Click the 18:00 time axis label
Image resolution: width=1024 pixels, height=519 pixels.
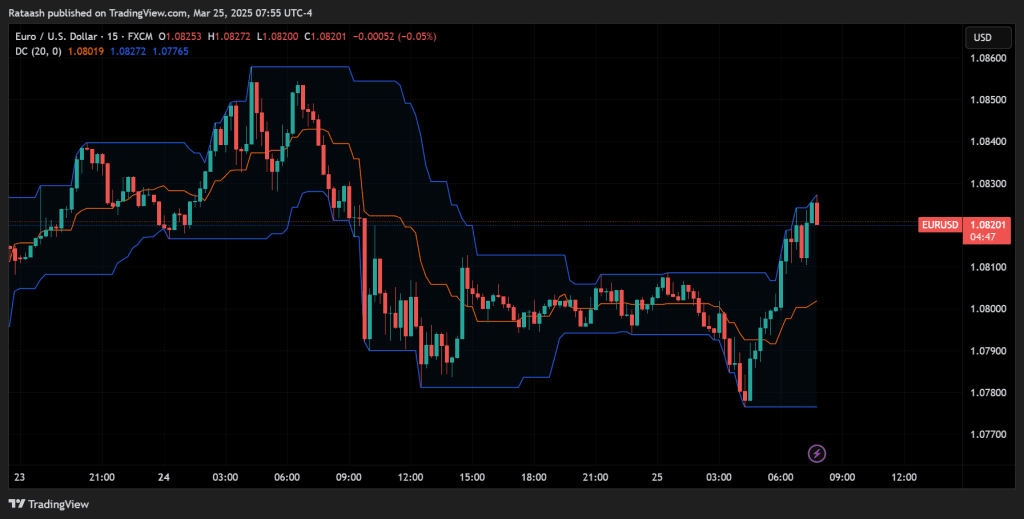pyautogui.click(x=533, y=477)
